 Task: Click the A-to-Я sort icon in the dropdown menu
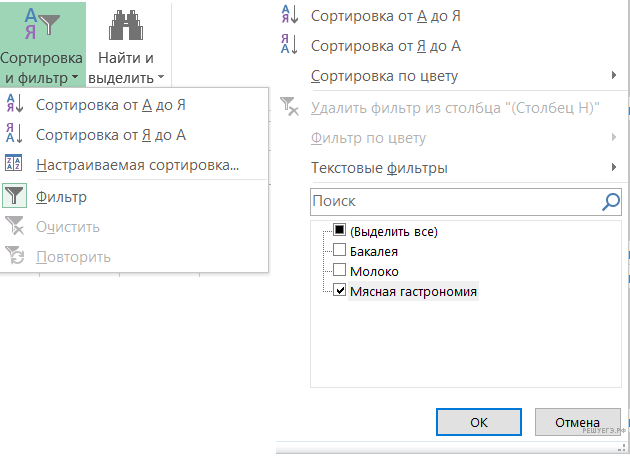15,105
